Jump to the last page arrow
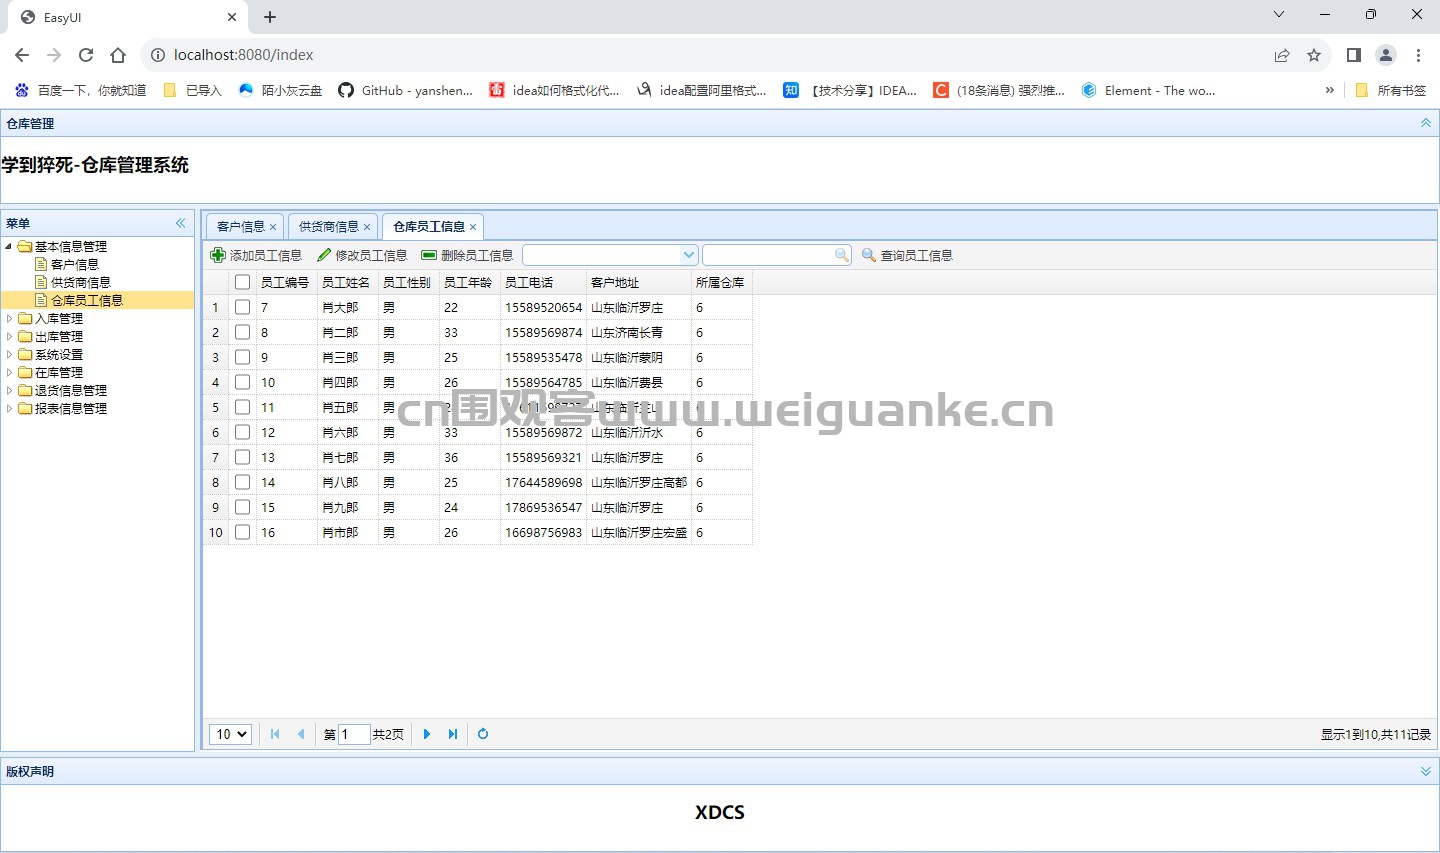 pyautogui.click(x=453, y=734)
